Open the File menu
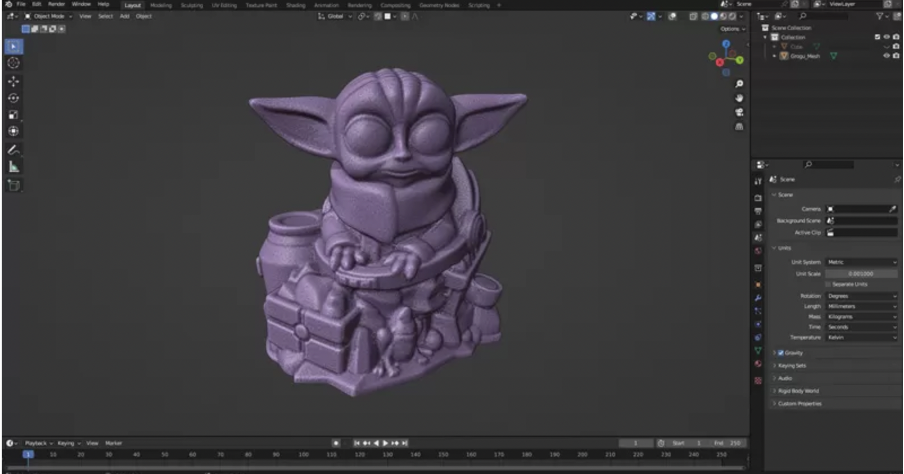 pos(21,4)
